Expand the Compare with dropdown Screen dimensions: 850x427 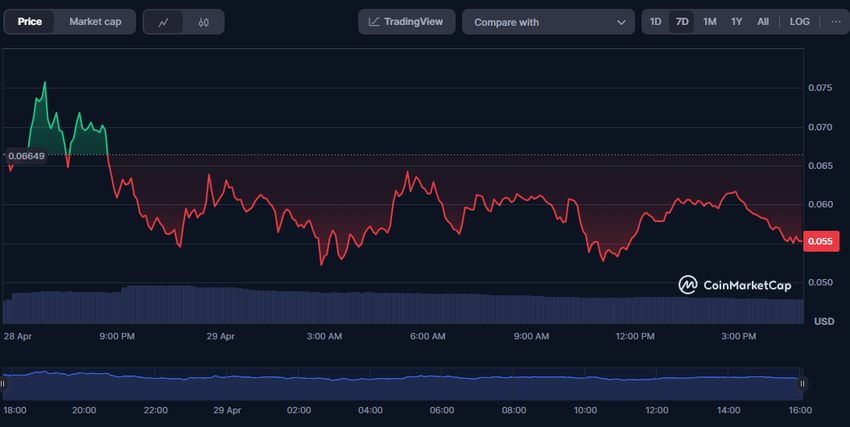click(549, 22)
